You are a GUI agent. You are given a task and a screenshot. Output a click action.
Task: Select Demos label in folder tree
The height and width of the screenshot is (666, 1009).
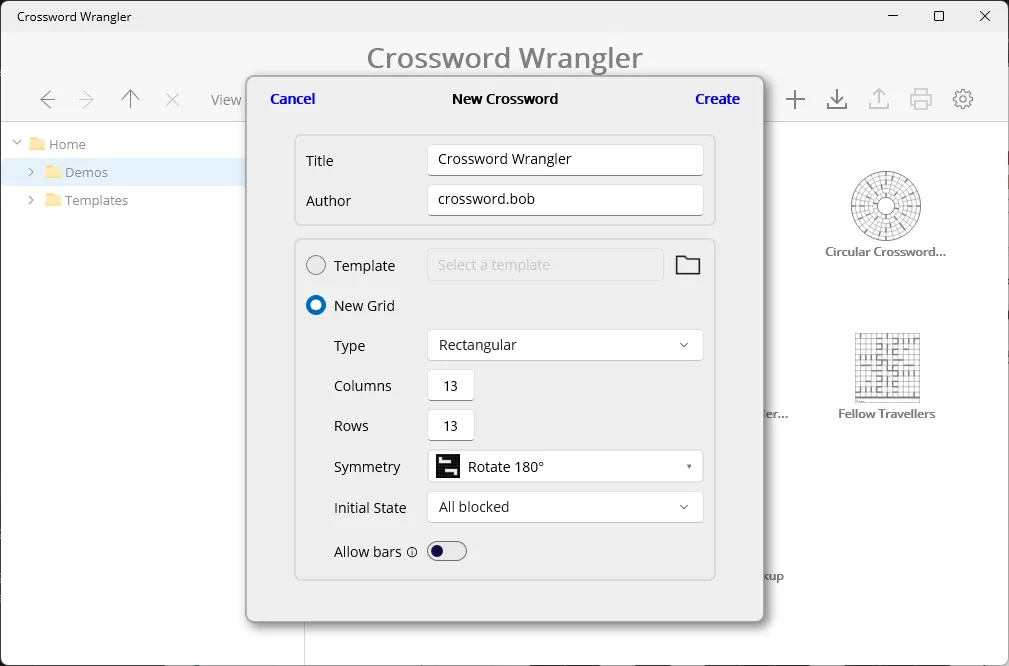point(86,172)
